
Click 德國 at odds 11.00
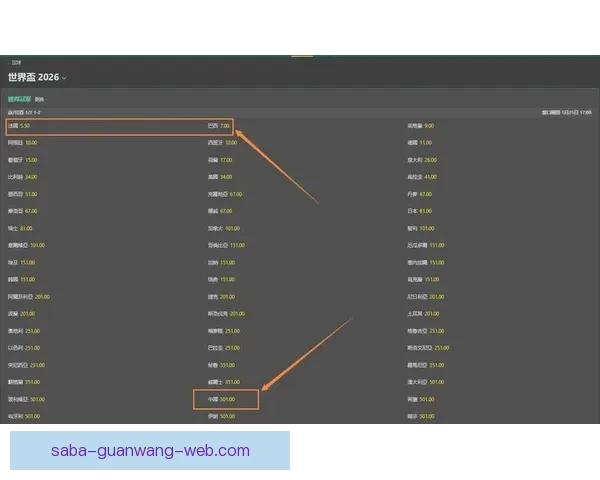coord(419,143)
